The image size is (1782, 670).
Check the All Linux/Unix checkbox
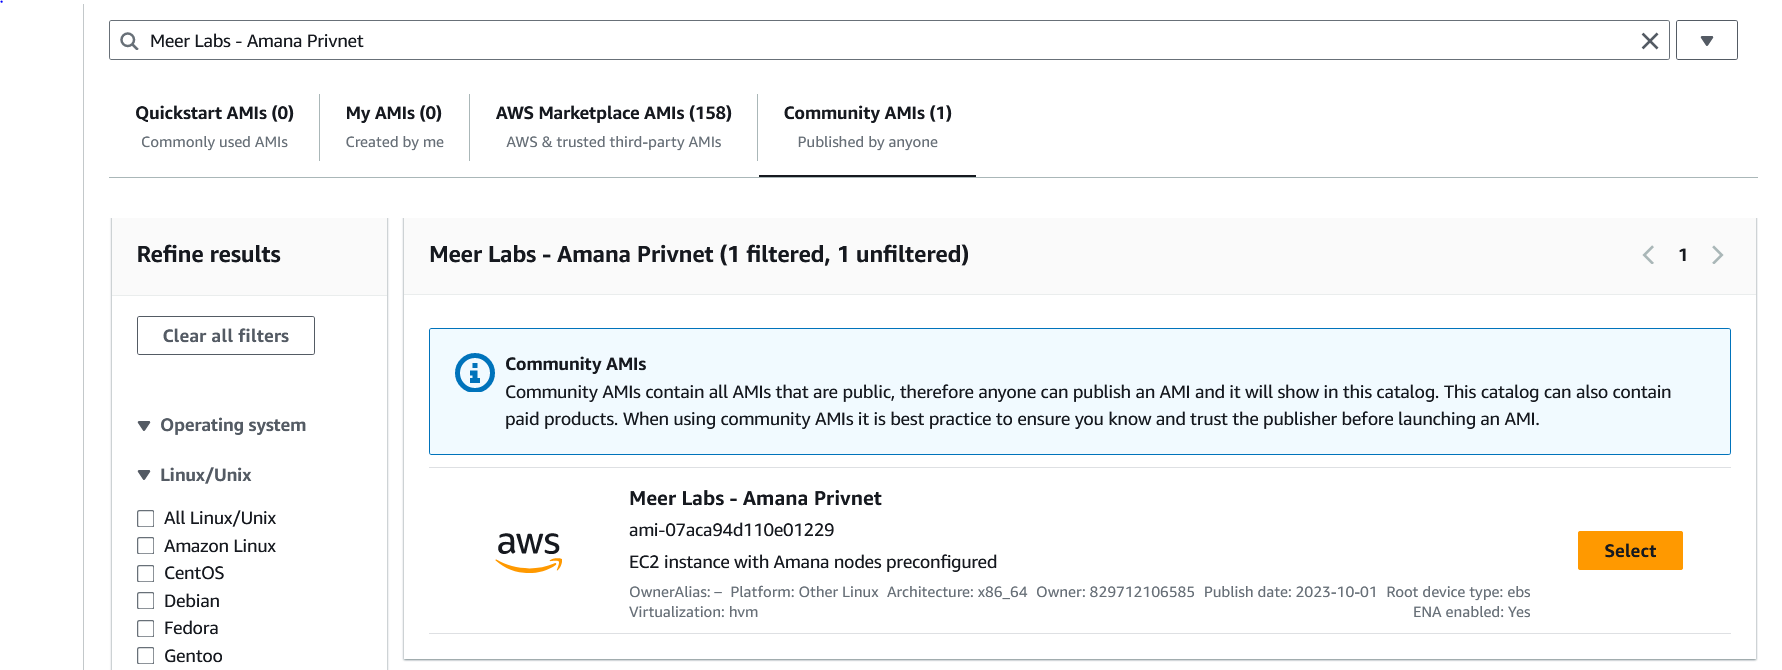click(x=146, y=518)
